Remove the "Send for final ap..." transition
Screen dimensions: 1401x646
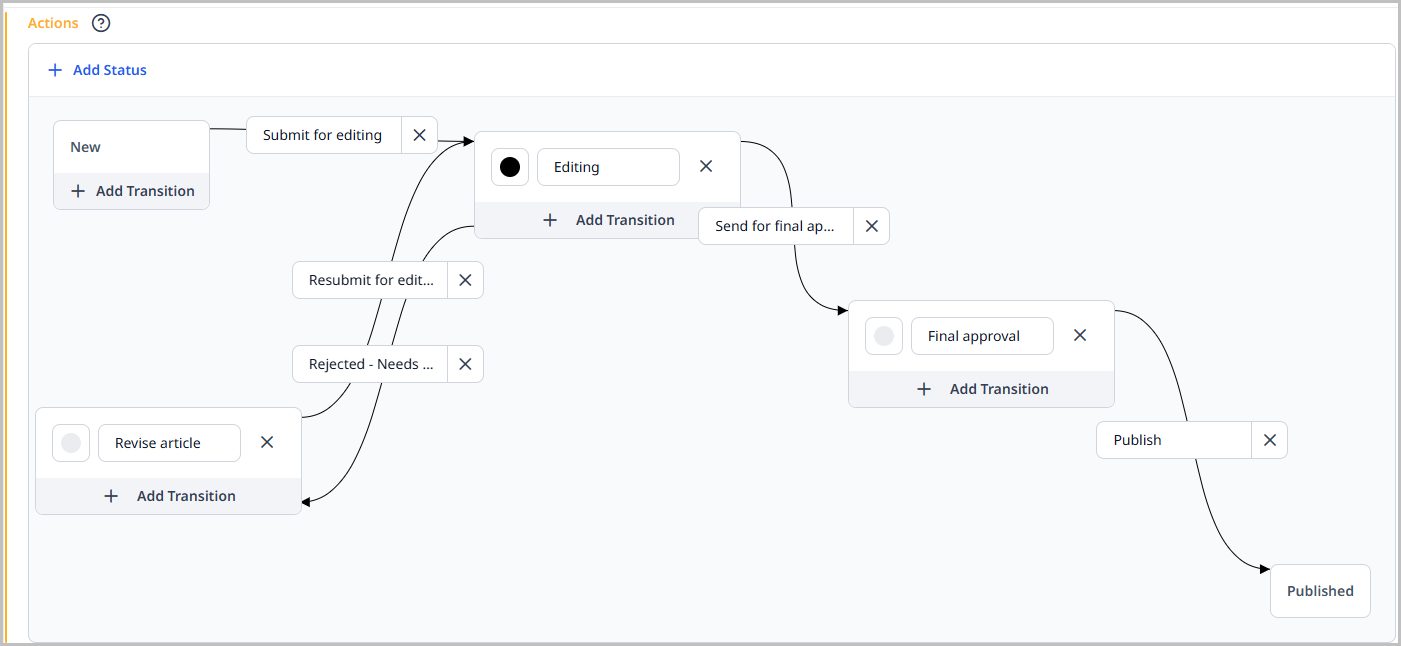pos(870,225)
